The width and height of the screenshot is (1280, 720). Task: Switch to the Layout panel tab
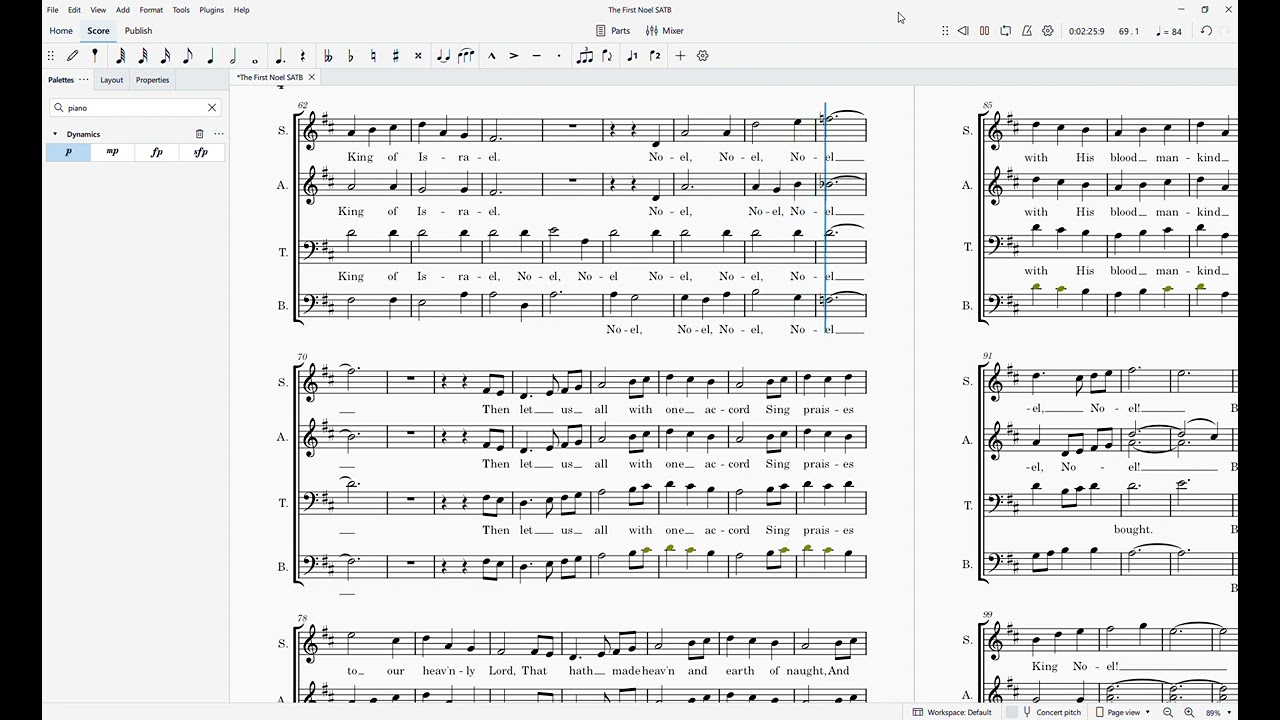(x=112, y=80)
